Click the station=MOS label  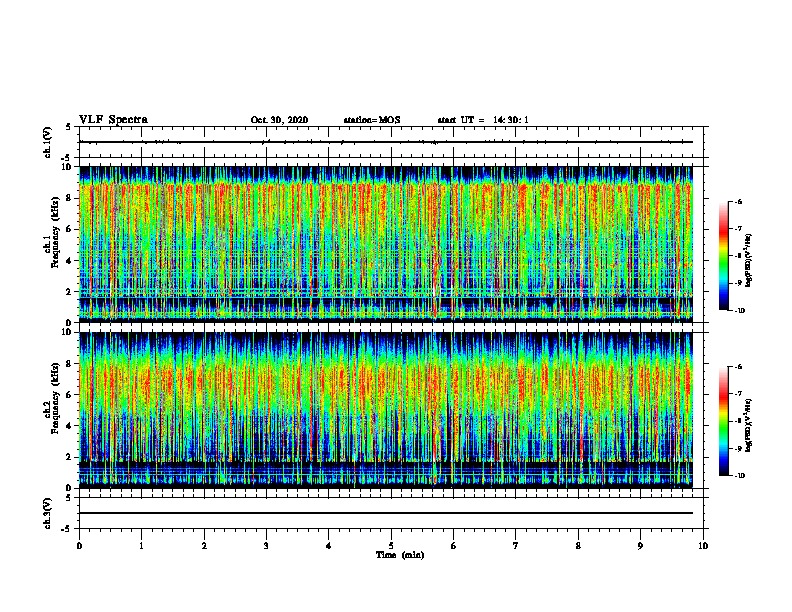coord(372,120)
